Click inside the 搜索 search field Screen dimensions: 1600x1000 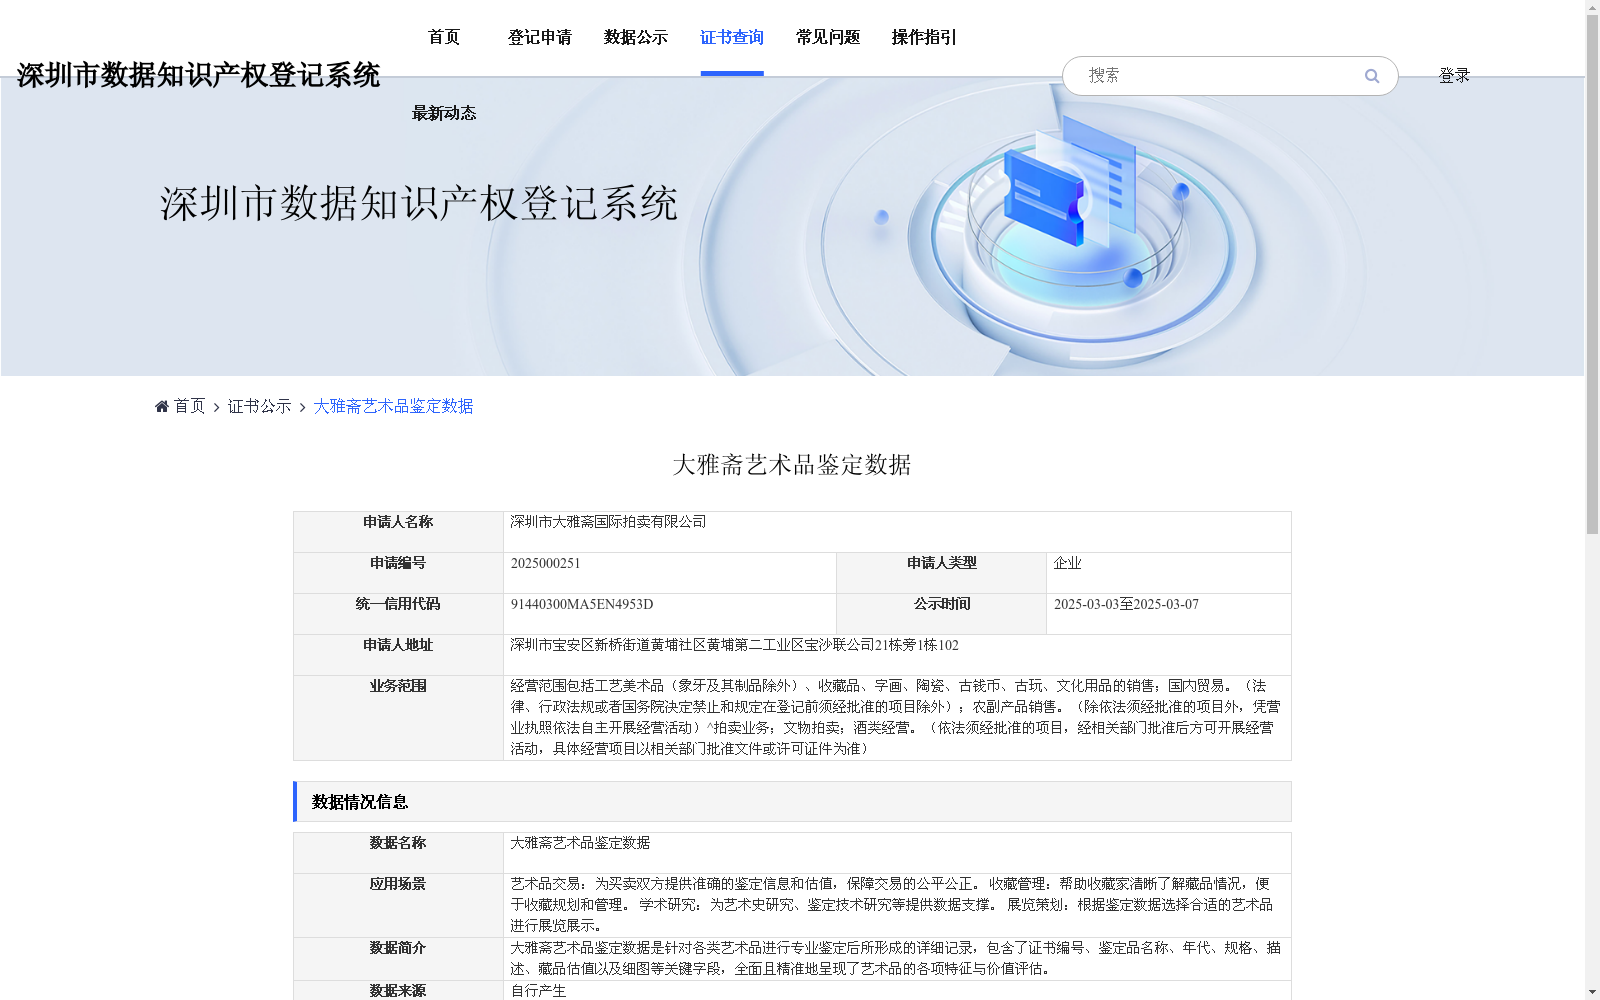pos(1200,75)
